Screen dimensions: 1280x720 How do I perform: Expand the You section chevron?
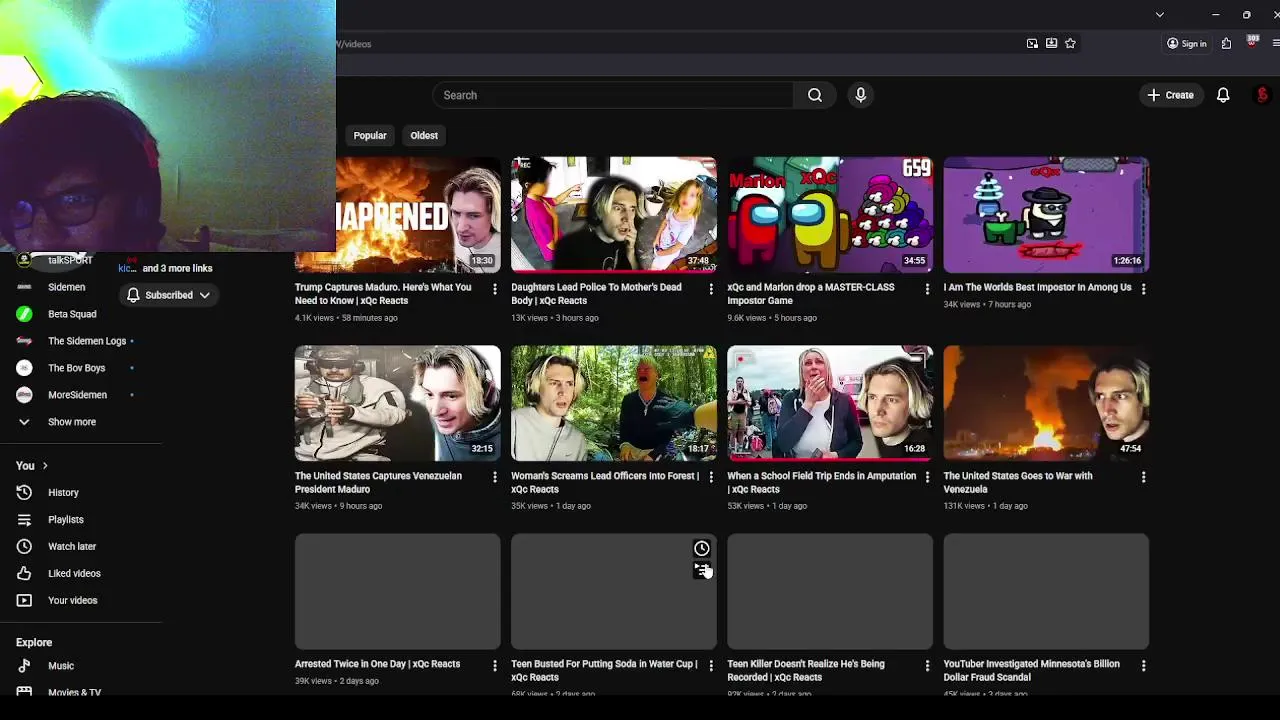45,466
